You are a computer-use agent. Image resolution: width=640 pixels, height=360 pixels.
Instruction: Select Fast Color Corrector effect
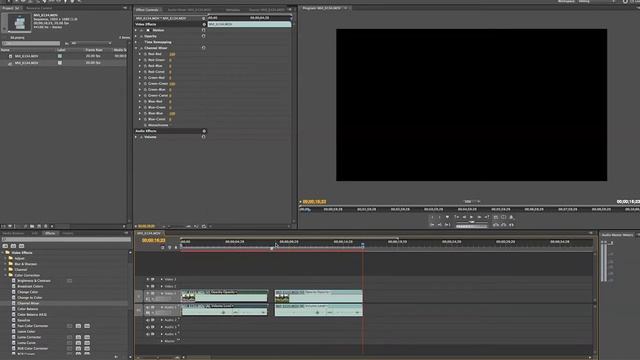(33, 326)
